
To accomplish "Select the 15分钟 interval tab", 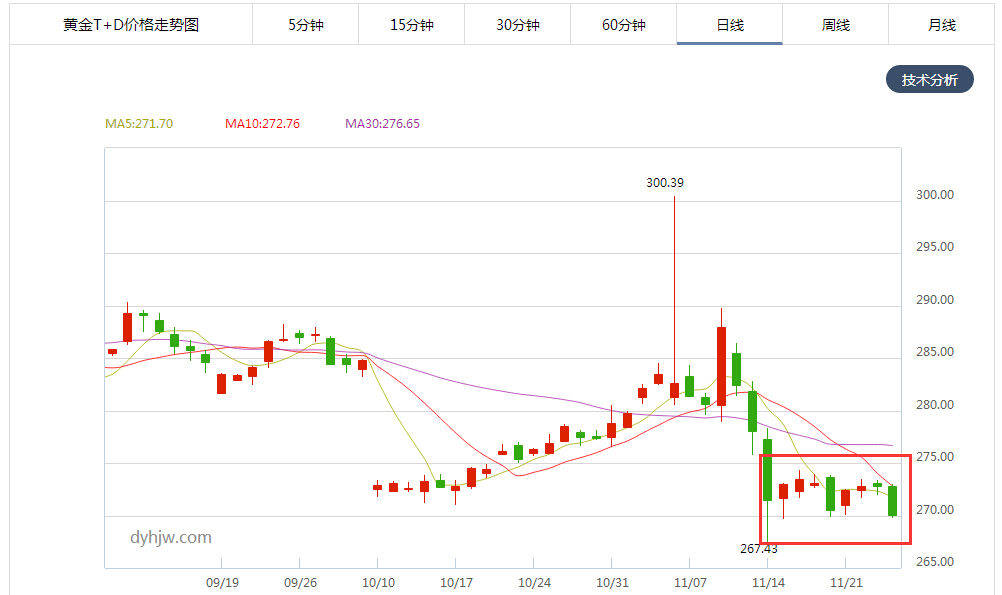I will point(412,25).
